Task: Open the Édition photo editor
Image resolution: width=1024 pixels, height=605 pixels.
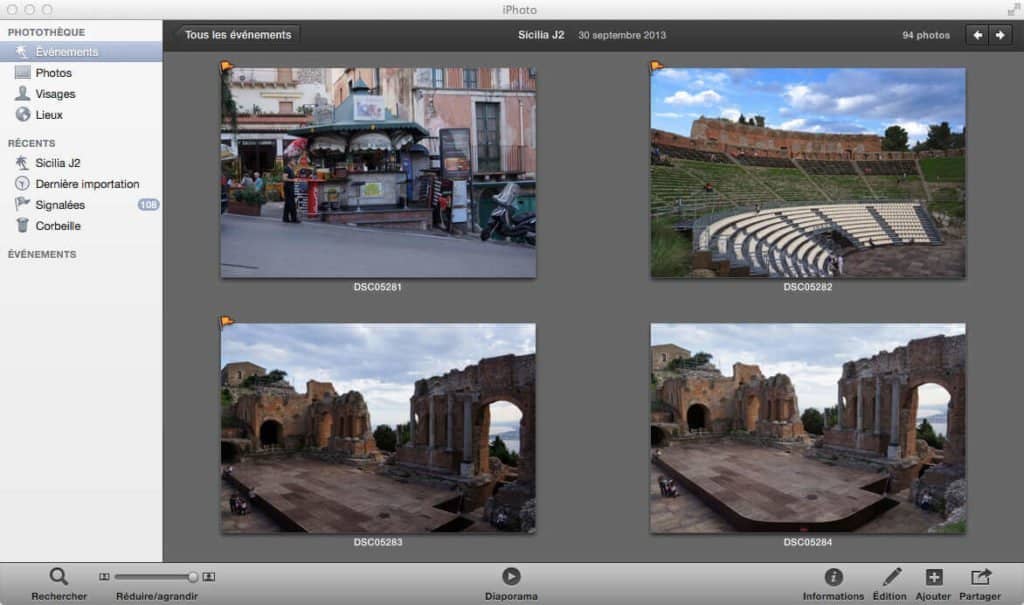Action: coord(891,578)
